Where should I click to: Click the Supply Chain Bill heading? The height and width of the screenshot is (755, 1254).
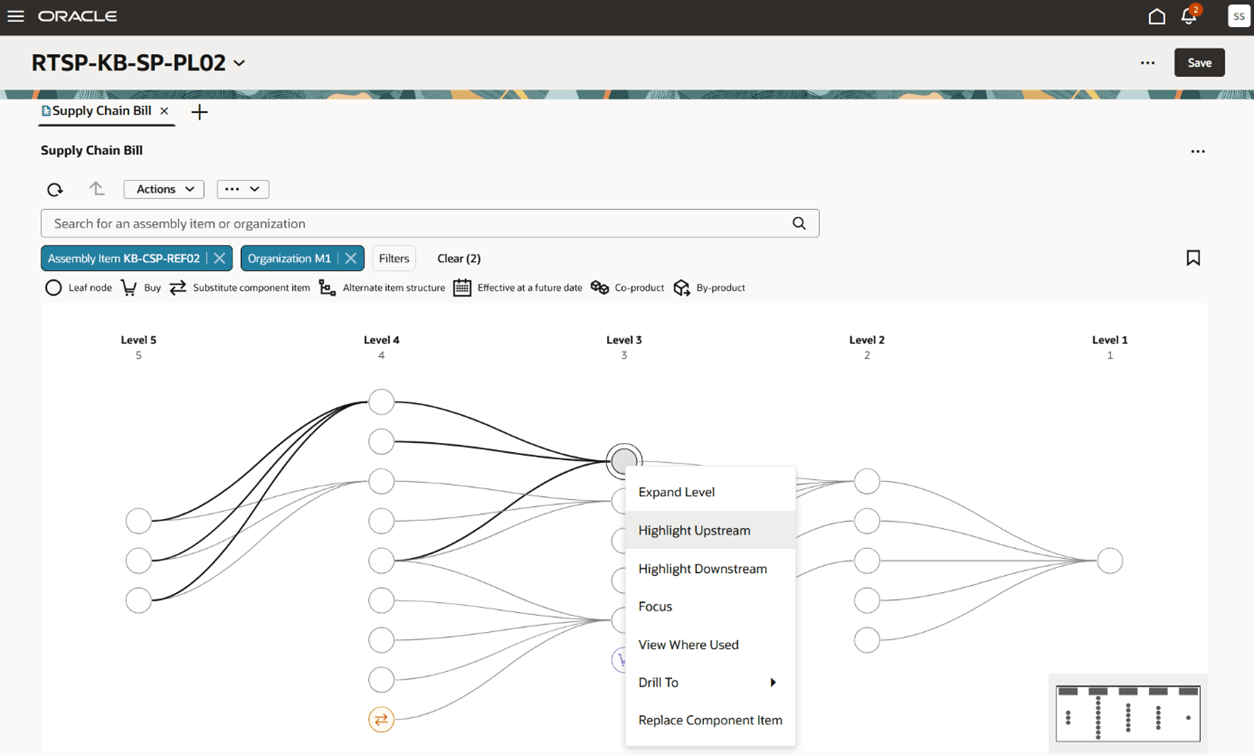(x=92, y=150)
